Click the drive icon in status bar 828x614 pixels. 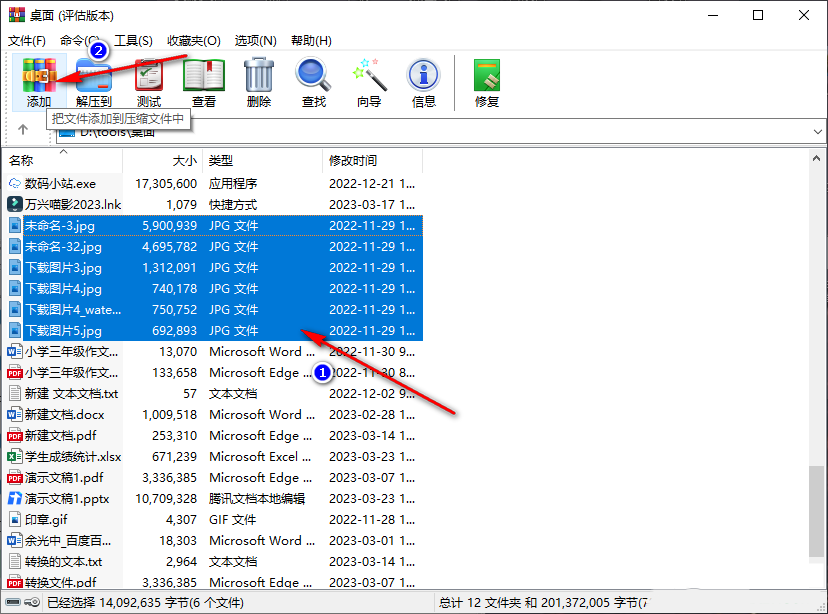(13, 602)
